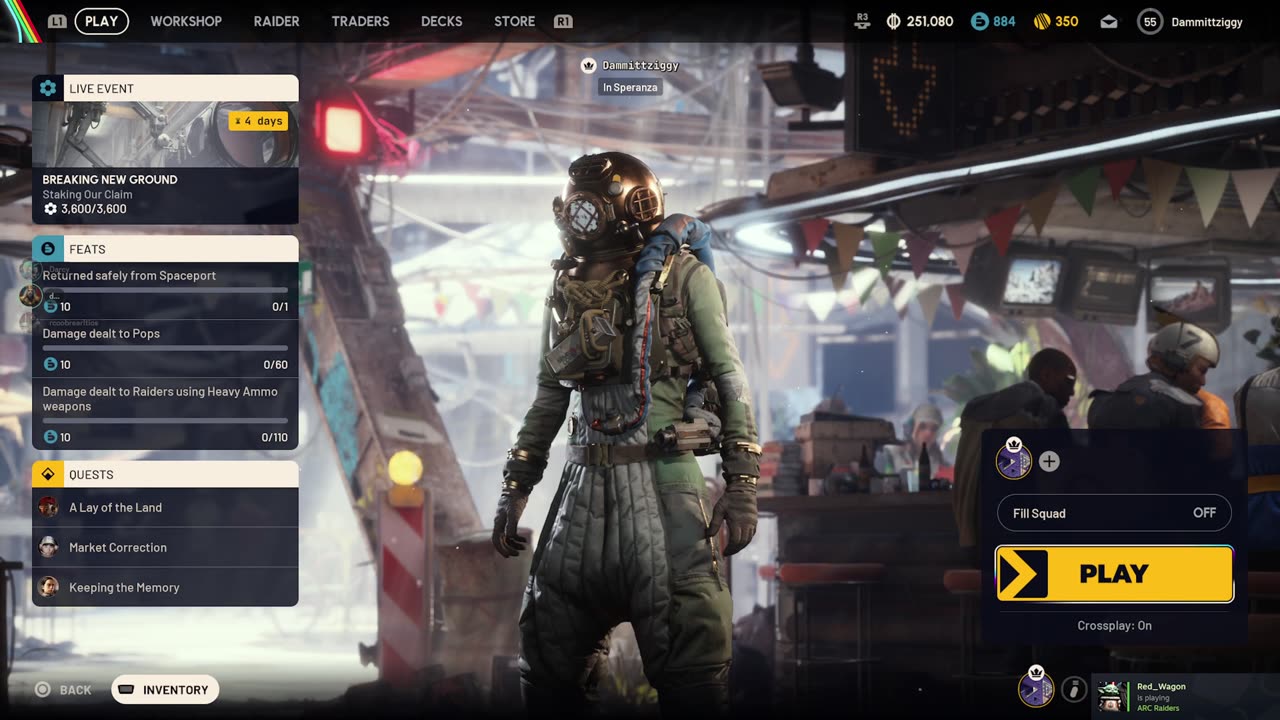Open the Market Correction quest
Image resolution: width=1280 pixels, height=720 pixels.
[165, 547]
